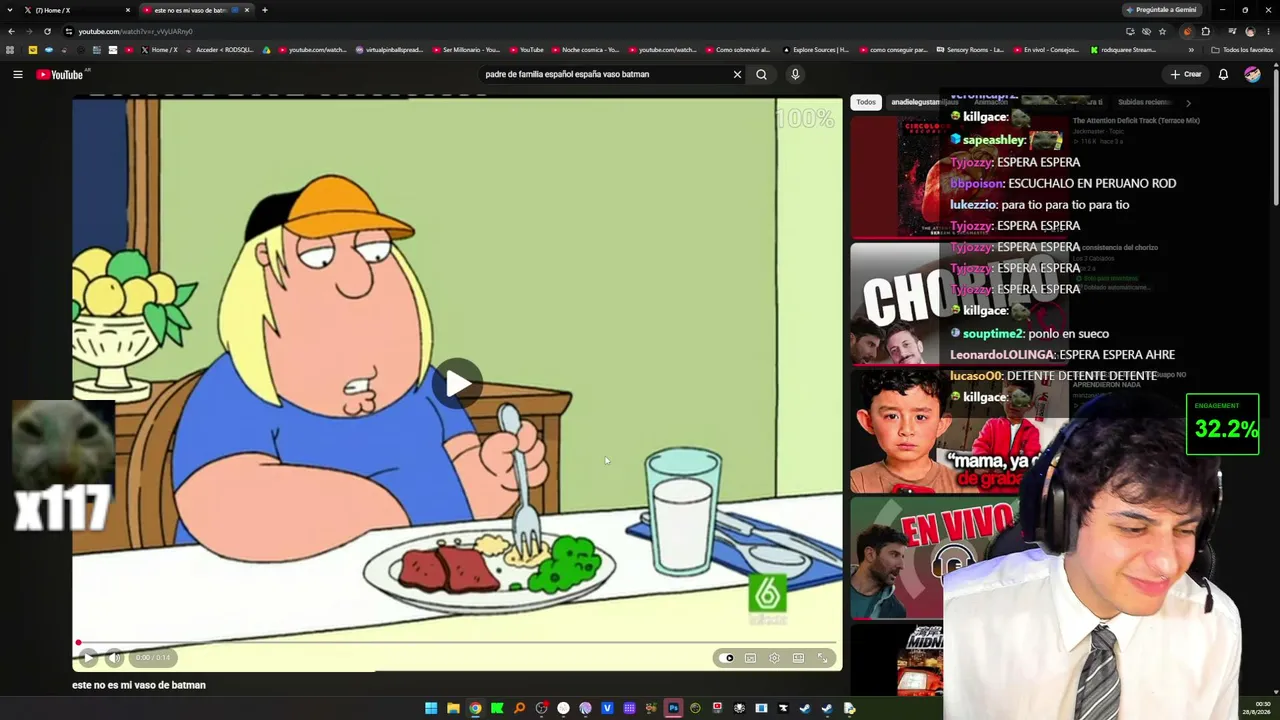
Task: Click the video title 'este no es mi vaso de batman'
Action: click(x=139, y=685)
